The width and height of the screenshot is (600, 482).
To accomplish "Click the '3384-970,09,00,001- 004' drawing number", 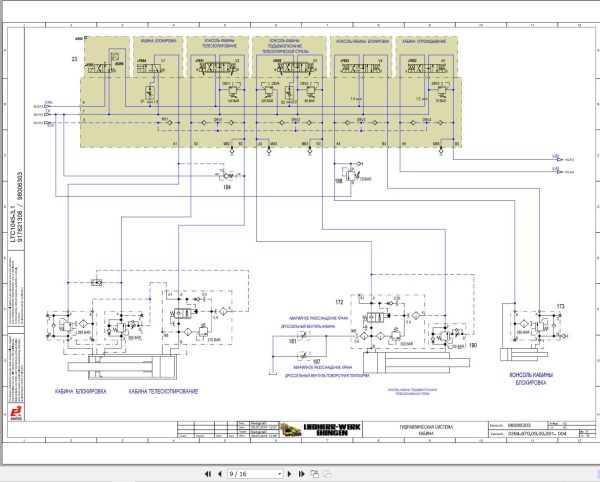I will 537,434.
